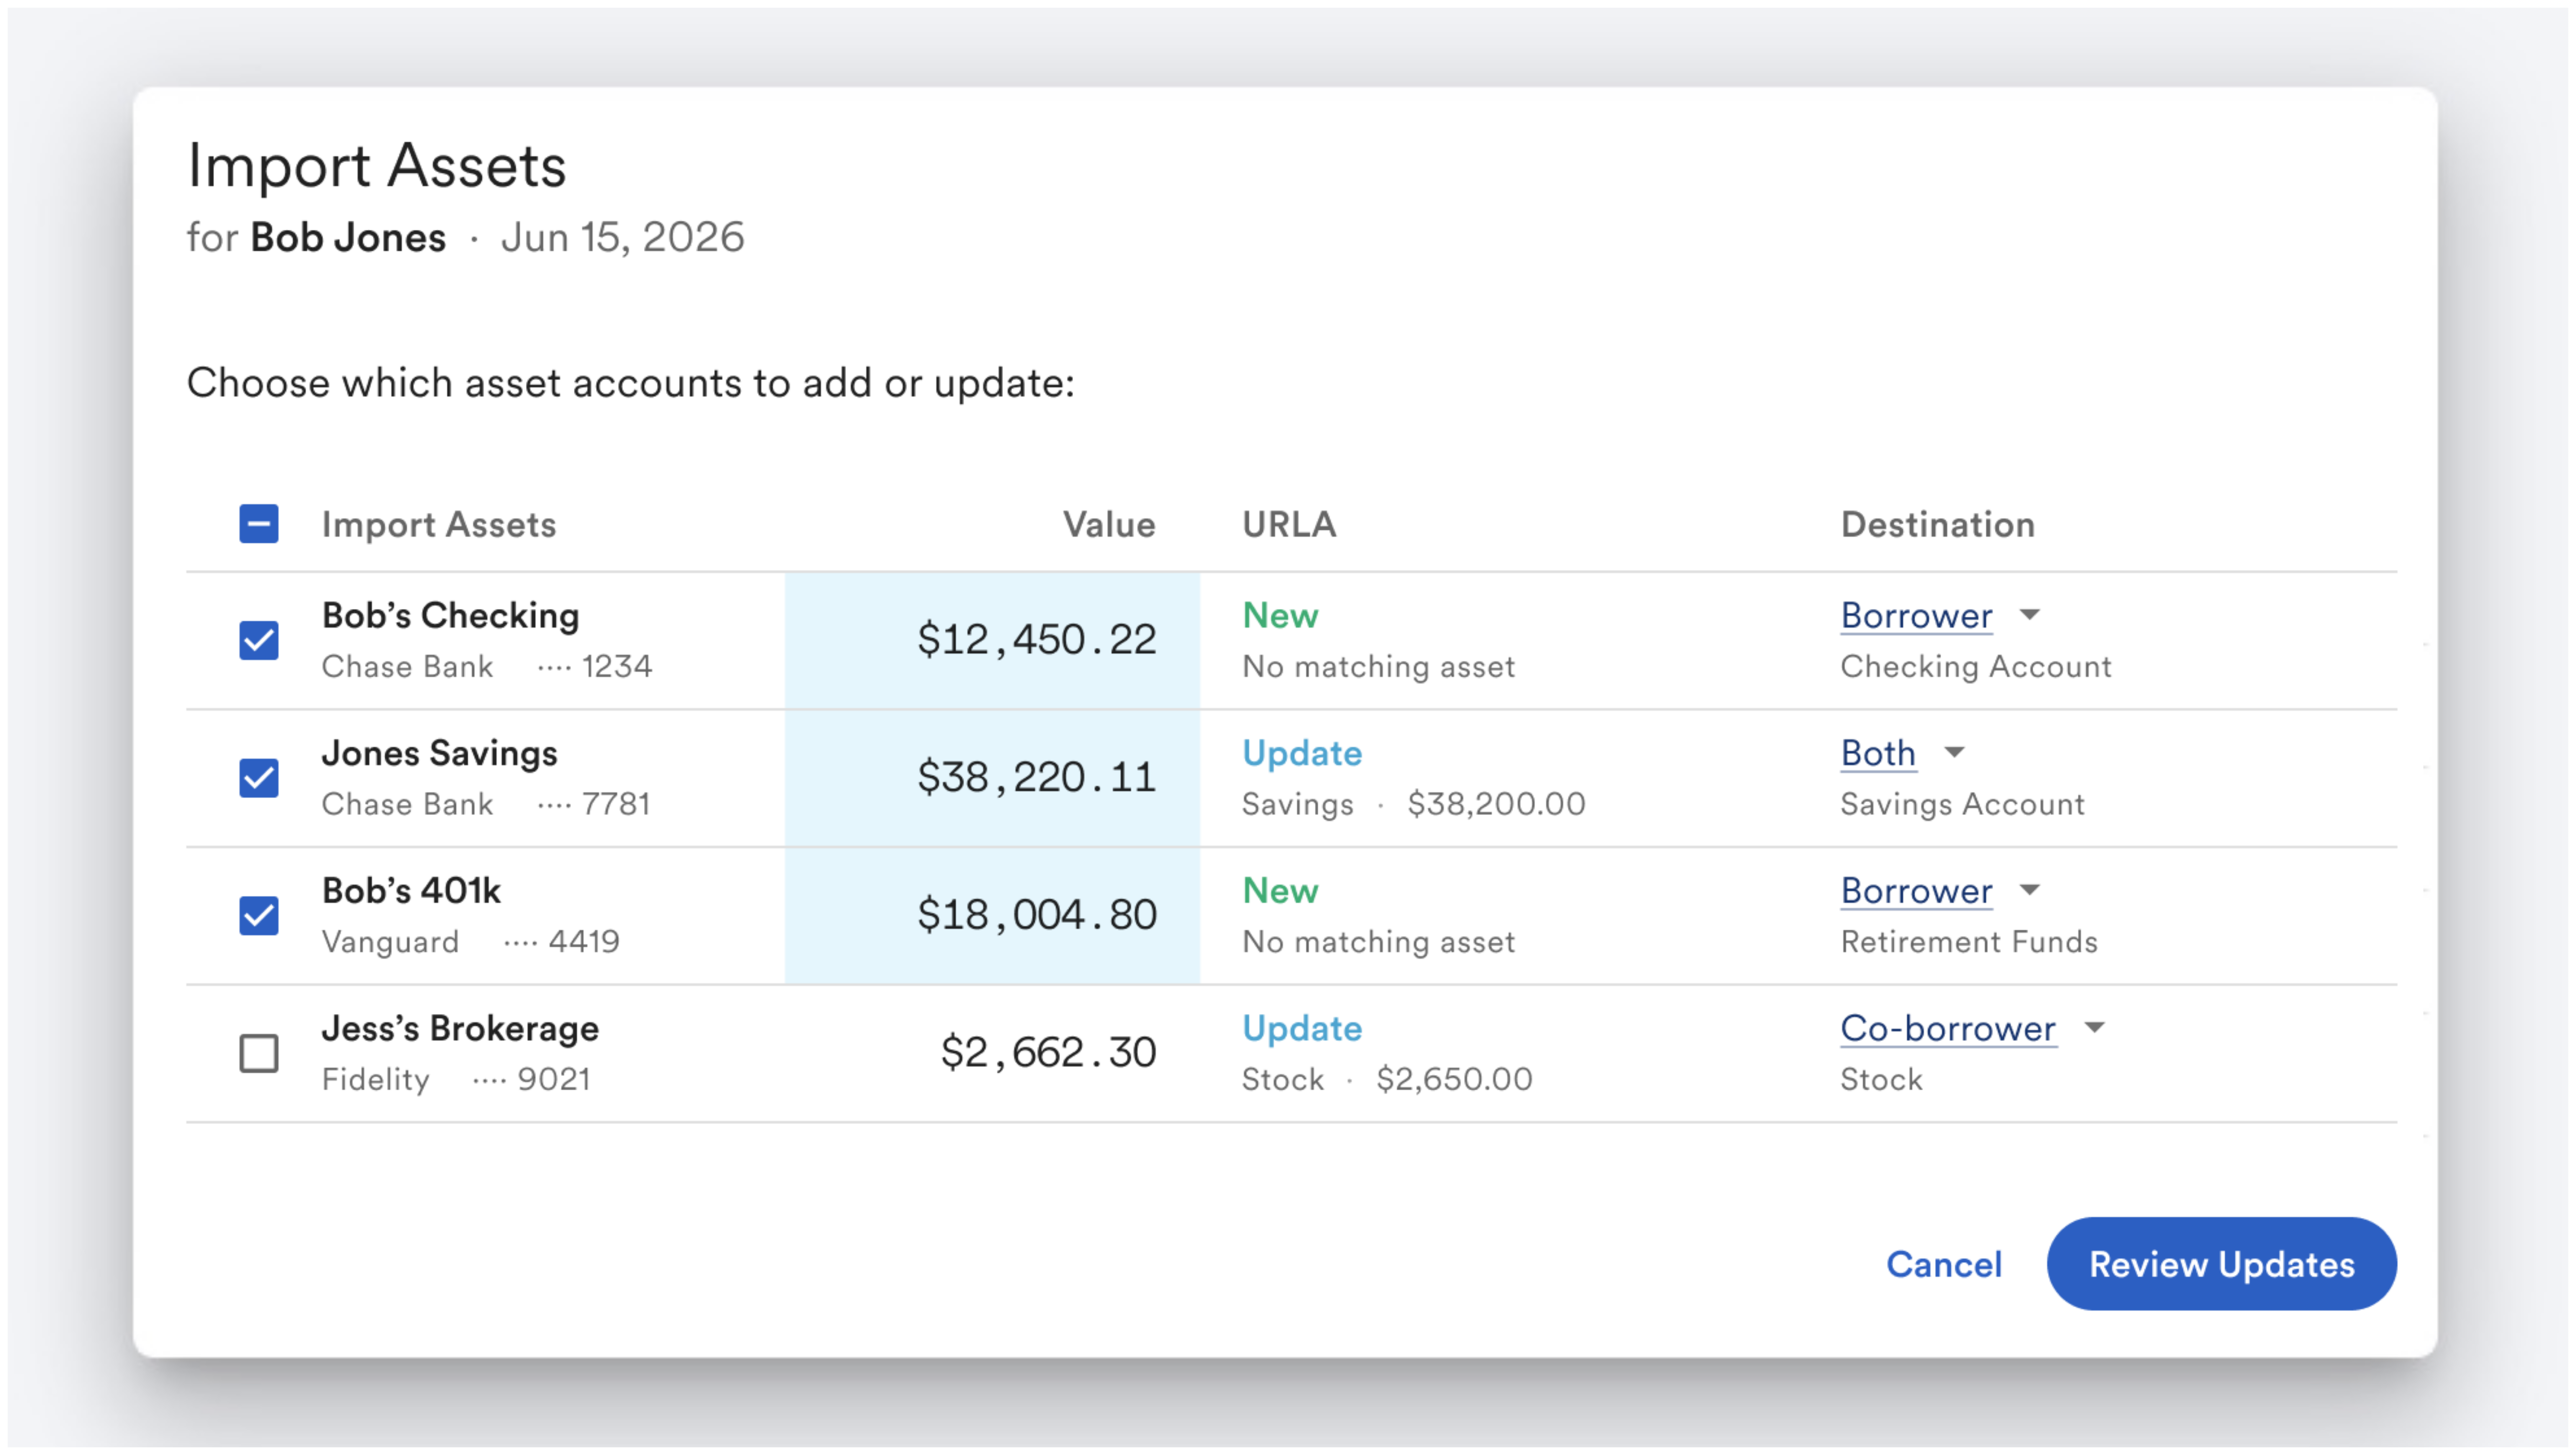
Task: Click the Co-borrower destination link
Action: (1948, 1029)
